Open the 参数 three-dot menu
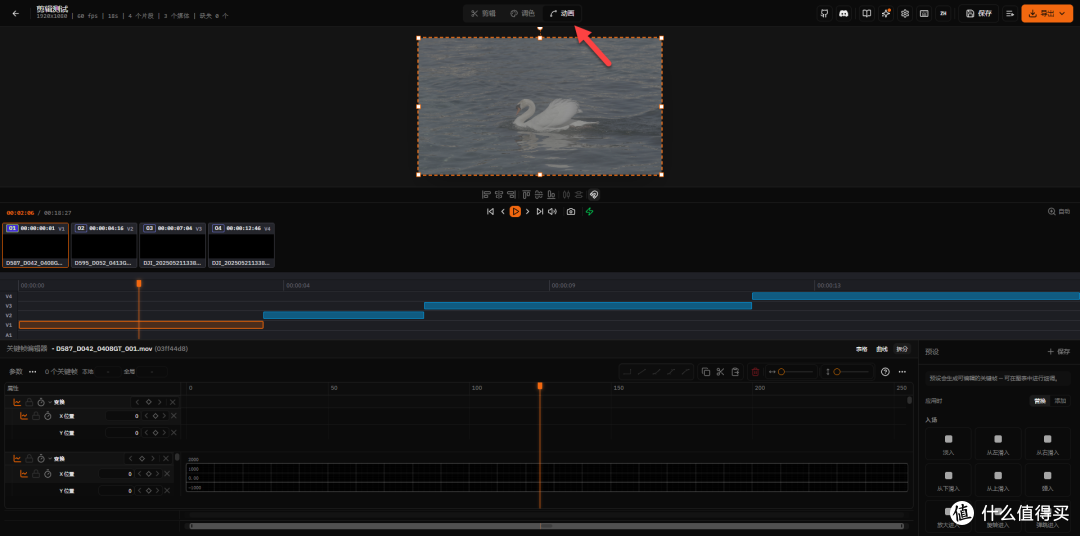1080x536 pixels. pyautogui.click(x=32, y=371)
